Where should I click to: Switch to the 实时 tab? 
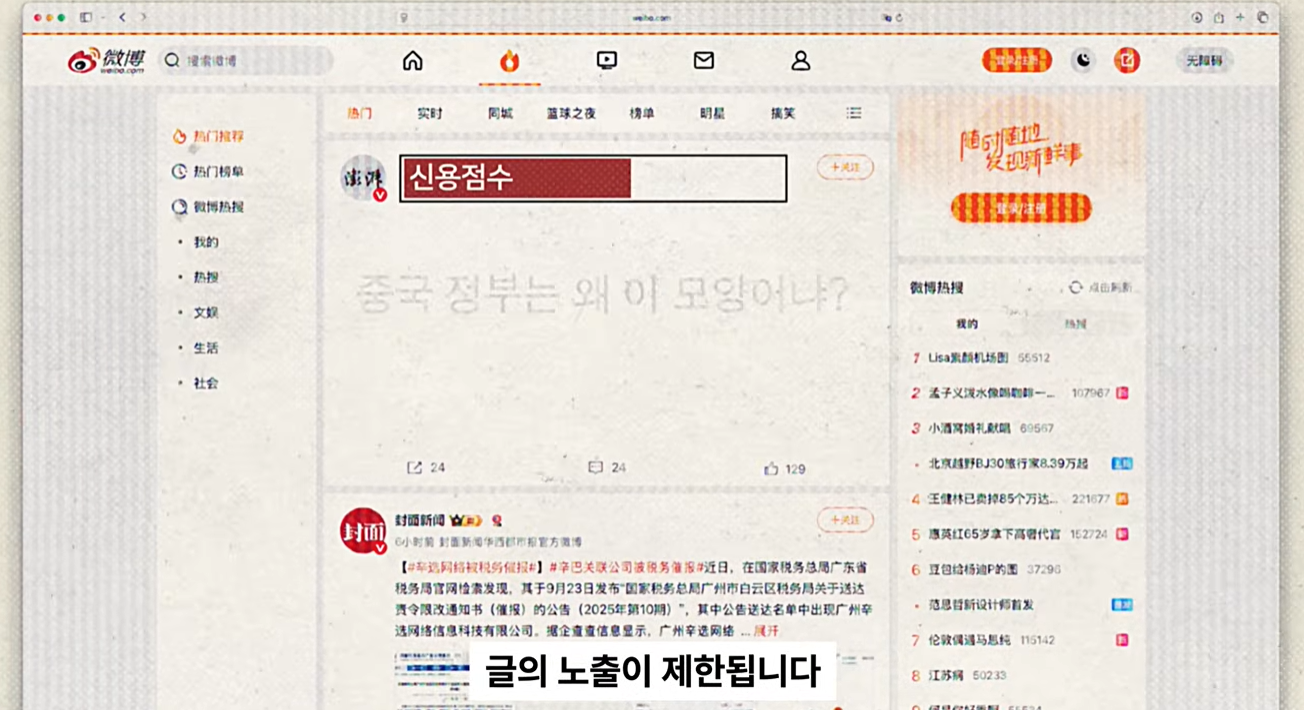tap(430, 113)
